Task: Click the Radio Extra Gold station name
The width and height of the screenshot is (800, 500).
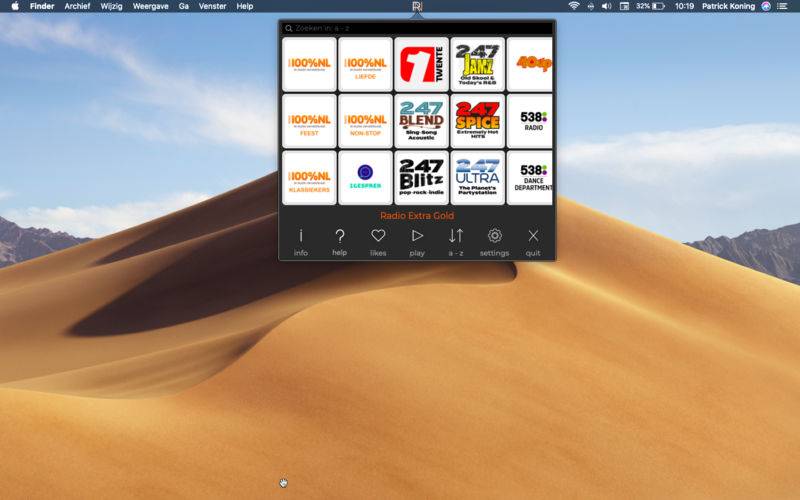Action: click(x=417, y=215)
